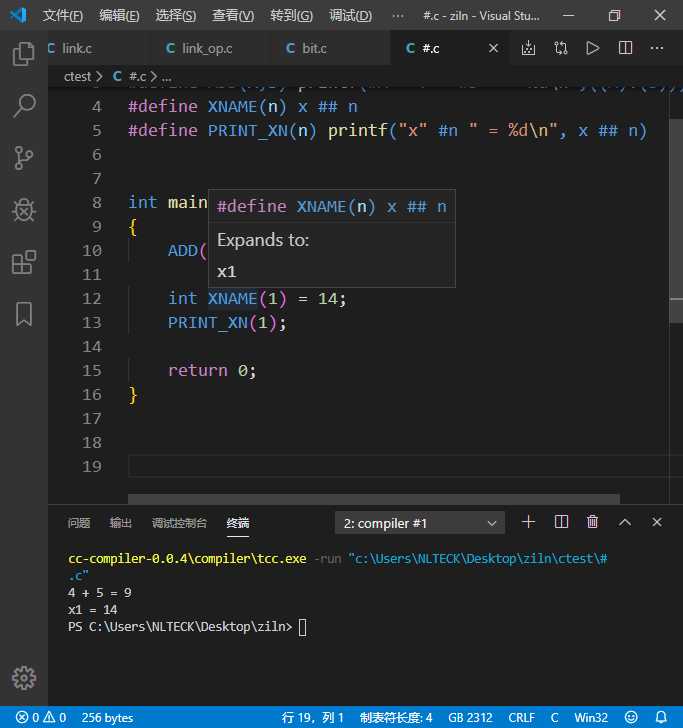Open the Manage gear menu
Viewport: 683px width, 728px height.
point(24,678)
